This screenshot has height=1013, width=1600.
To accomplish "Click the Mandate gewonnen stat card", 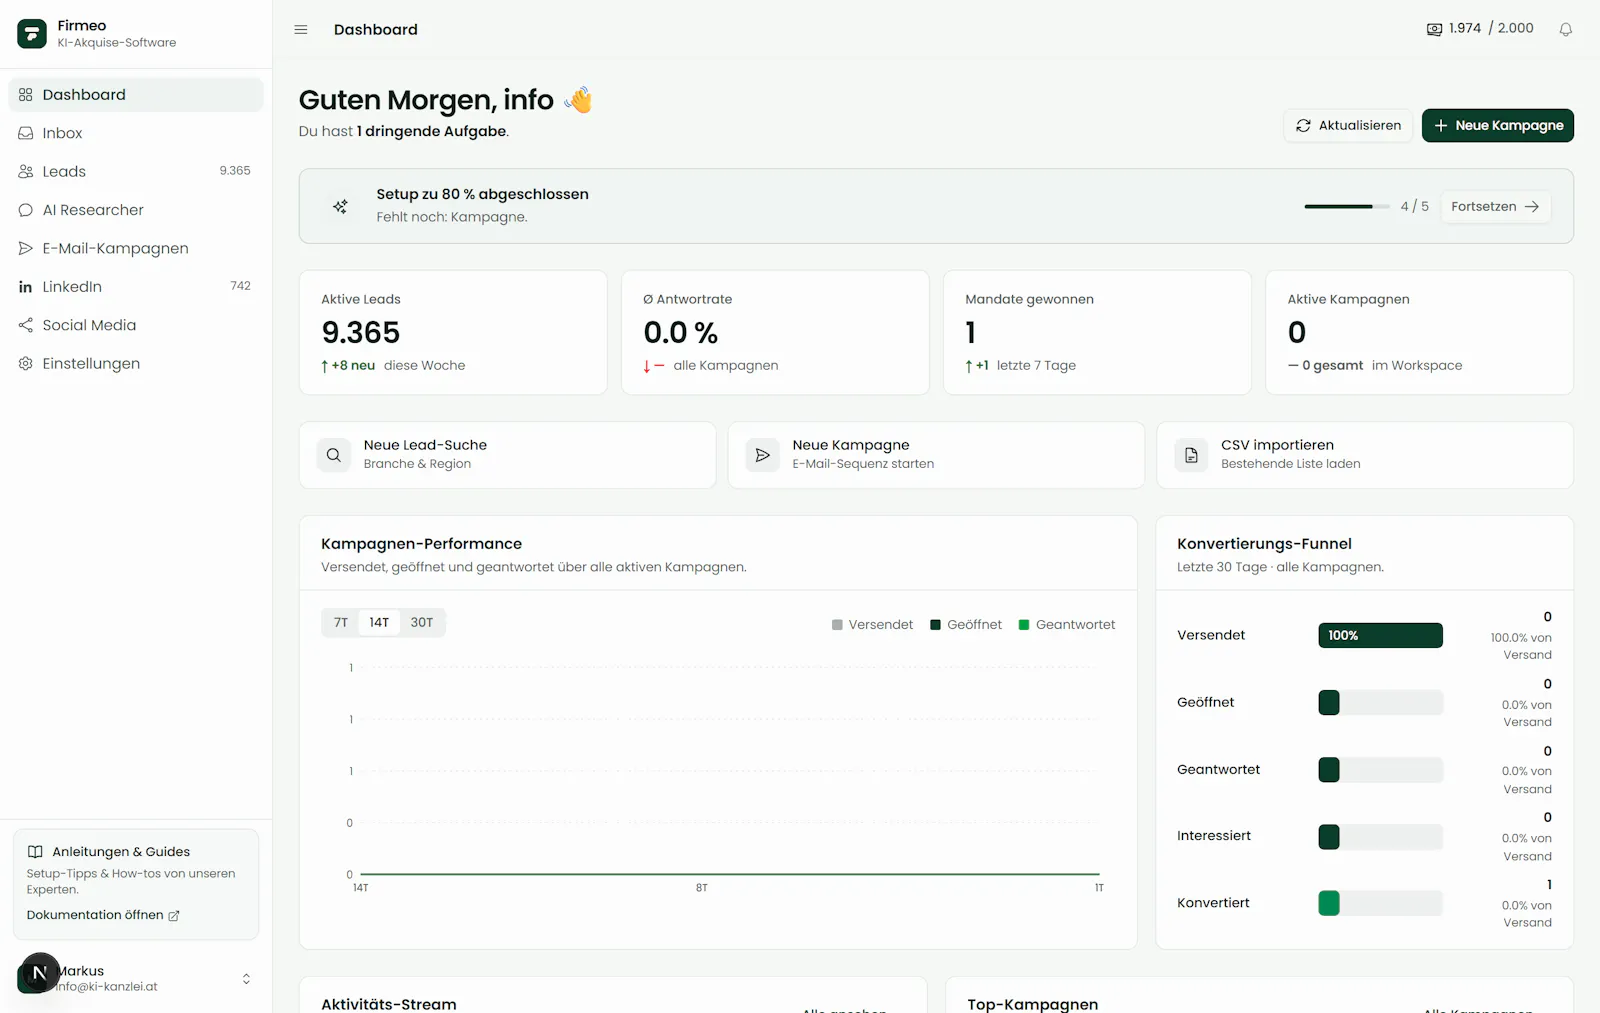I will tap(1097, 332).
